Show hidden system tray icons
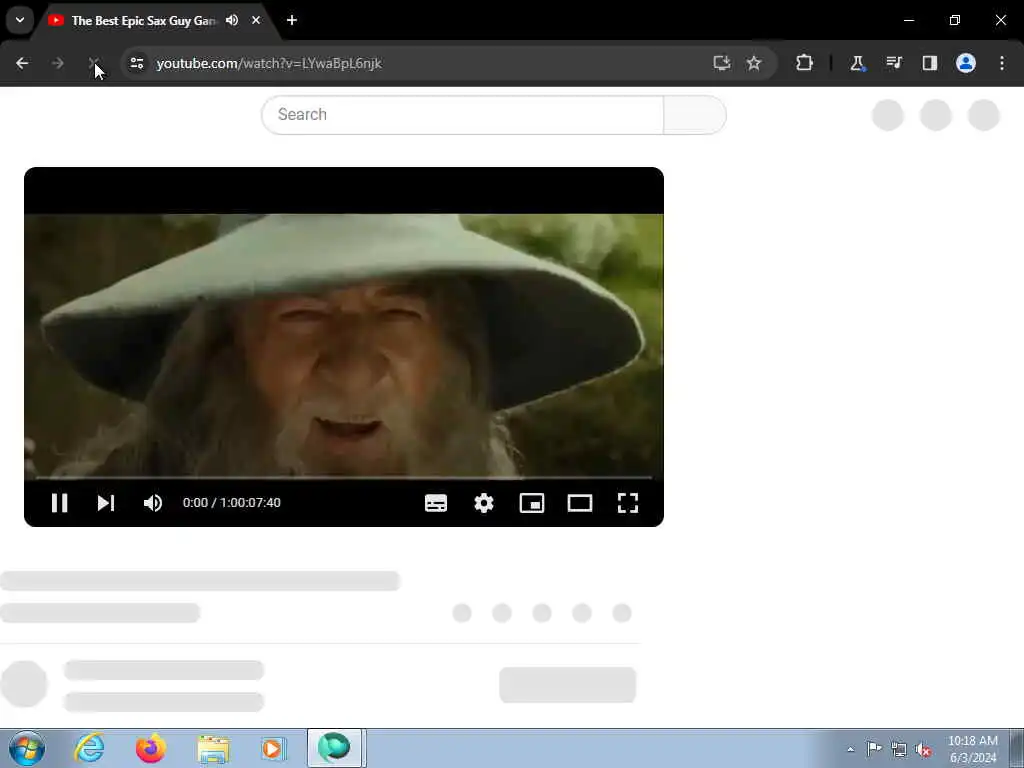 pyautogui.click(x=850, y=749)
